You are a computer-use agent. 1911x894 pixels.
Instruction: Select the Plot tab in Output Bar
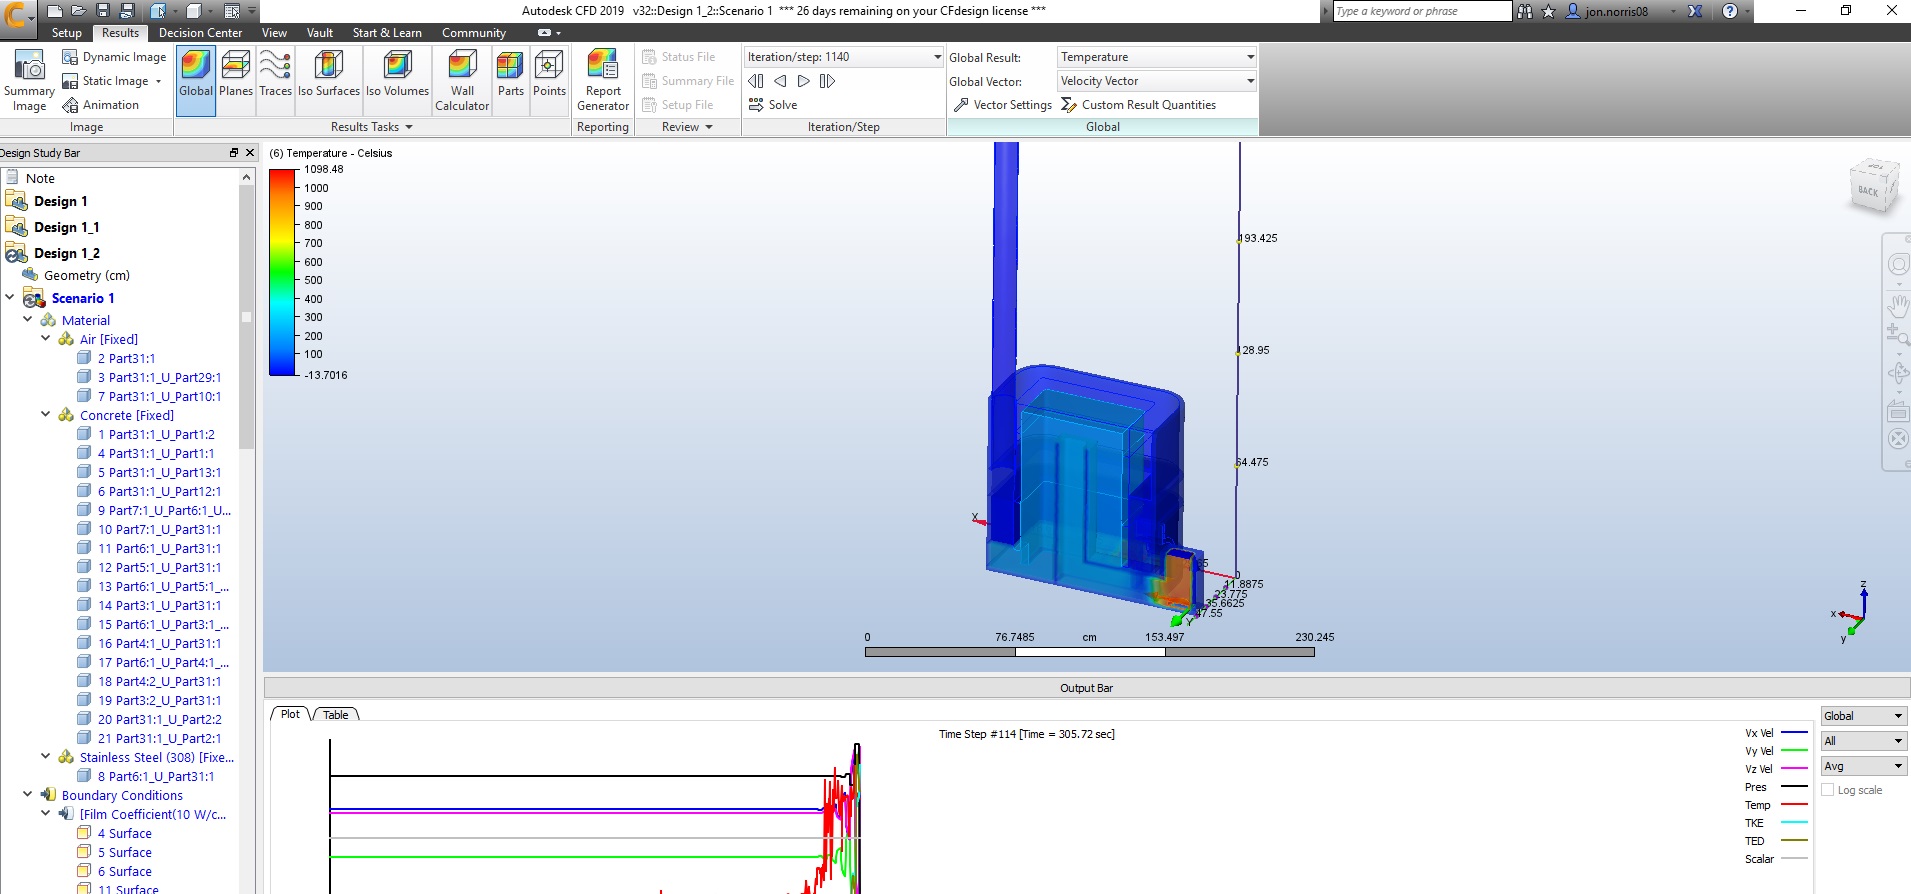click(x=290, y=714)
